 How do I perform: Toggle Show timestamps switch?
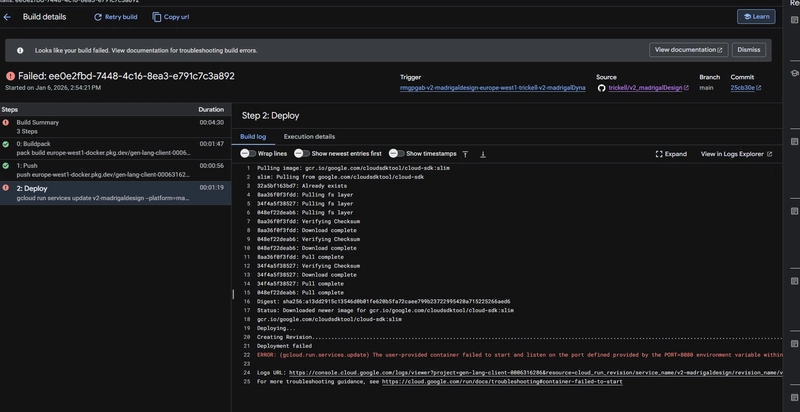(397, 154)
